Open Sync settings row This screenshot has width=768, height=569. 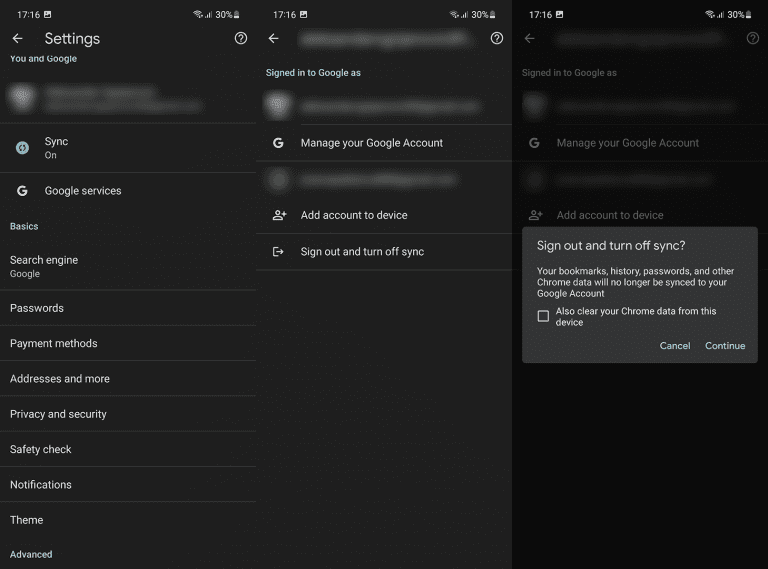point(128,147)
